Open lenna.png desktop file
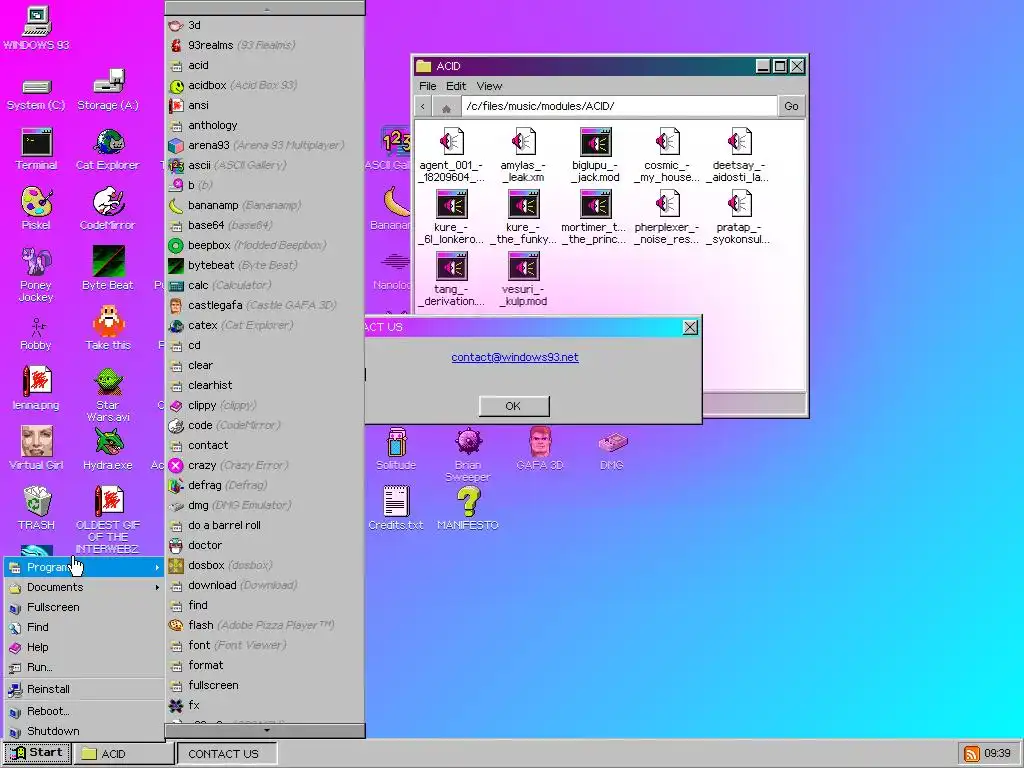1024x768 pixels. (36, 388)
